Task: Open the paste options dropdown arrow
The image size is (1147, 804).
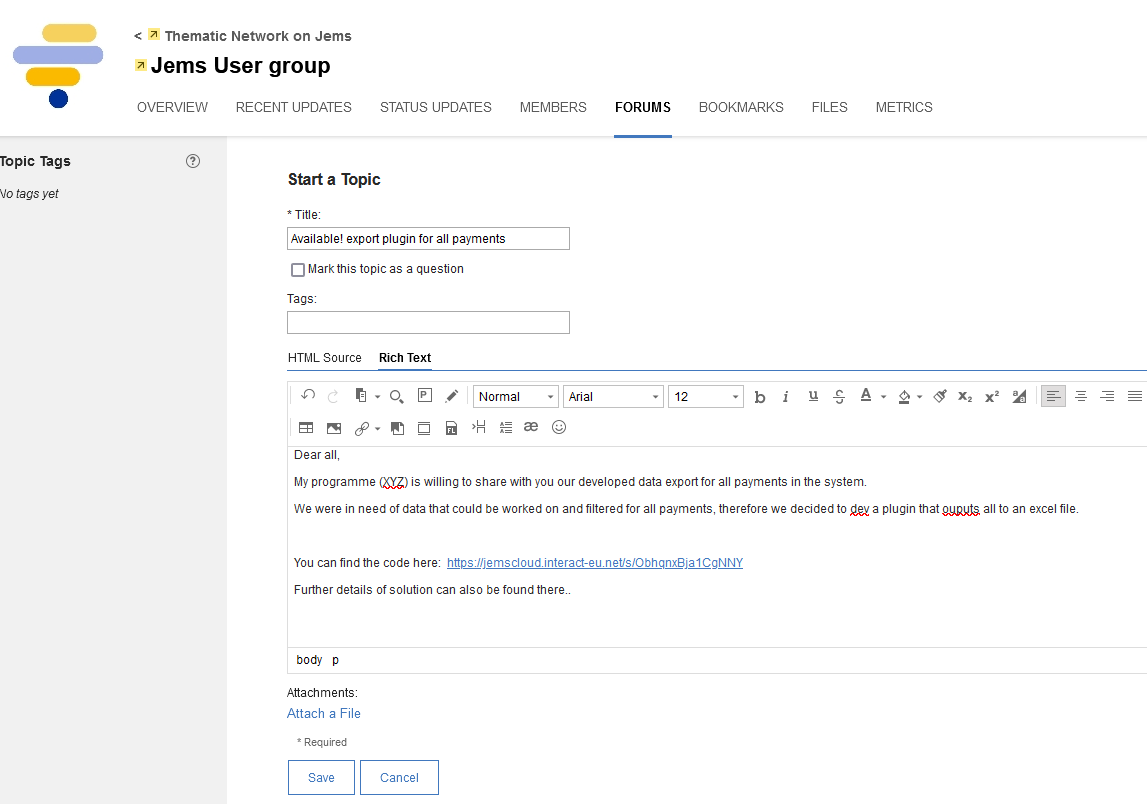Action: pyautogui.click(x=377, y=397)
